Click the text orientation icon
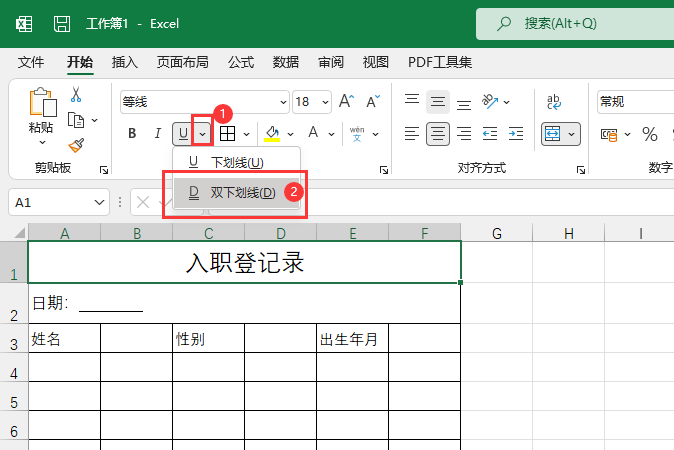The image size is (674, 450). [x=490, y=101]
